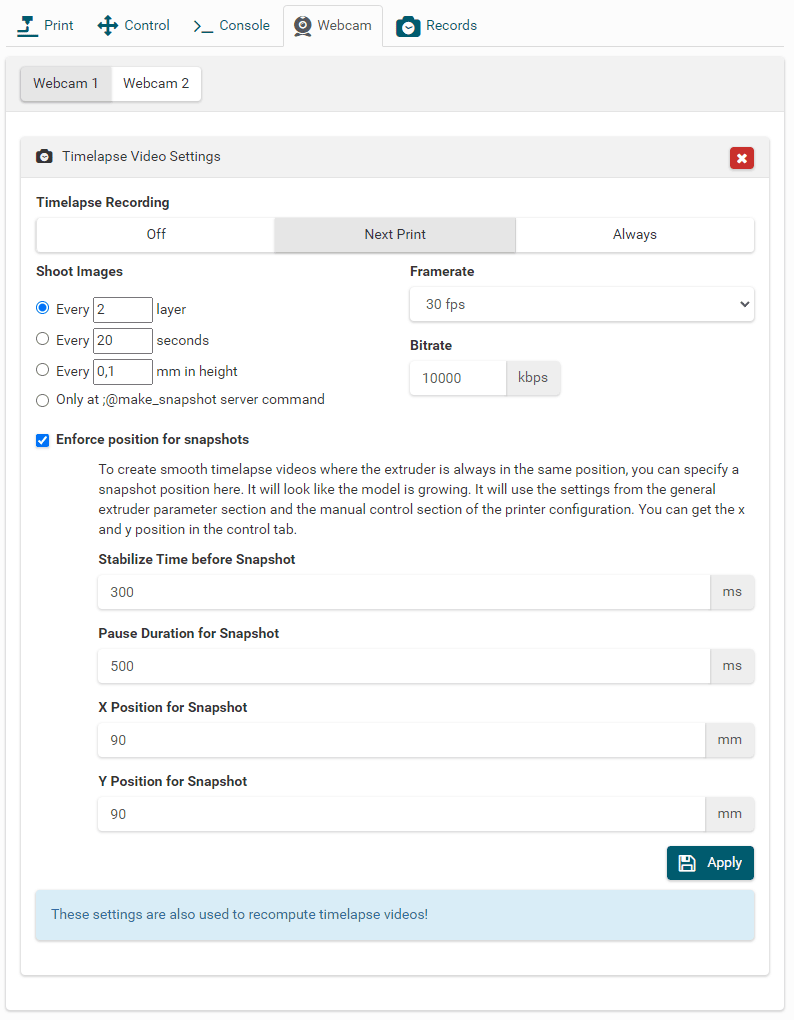
Task: Set Timelapse Recording to Off
Action: (156, 235)
